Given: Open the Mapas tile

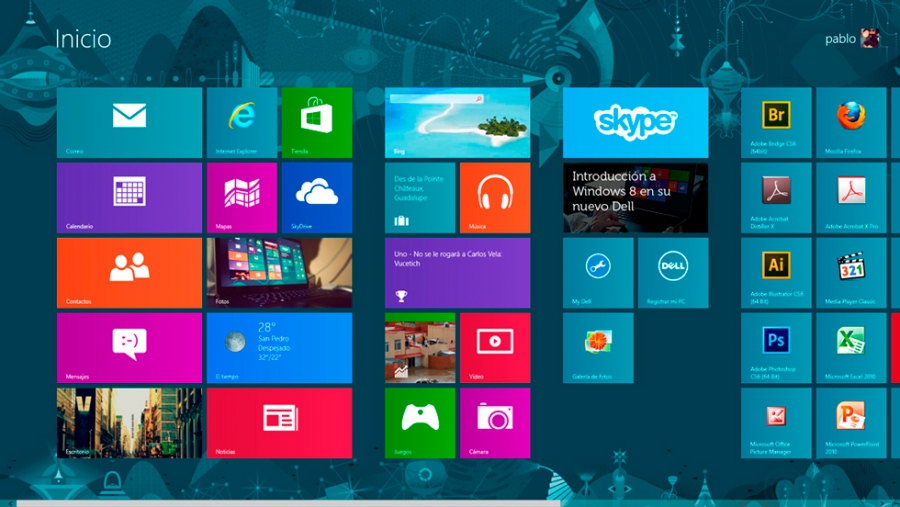Looking at the screenshot, I should (x=242, y=198).
